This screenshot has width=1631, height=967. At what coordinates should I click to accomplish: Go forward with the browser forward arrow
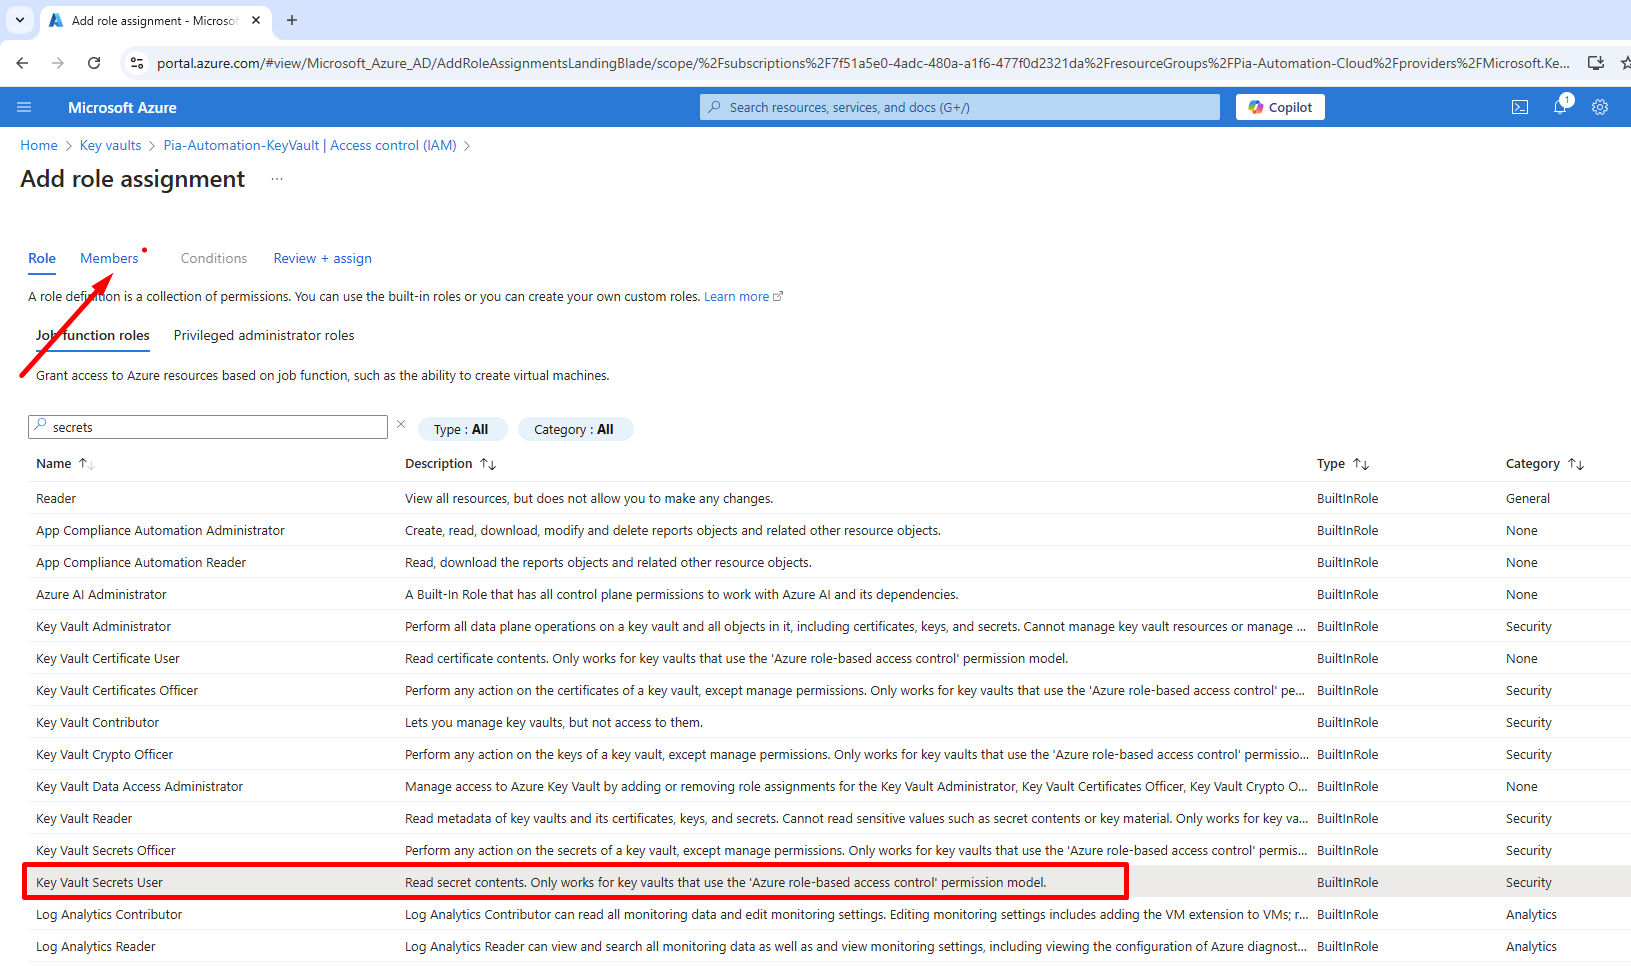(58, 63)
